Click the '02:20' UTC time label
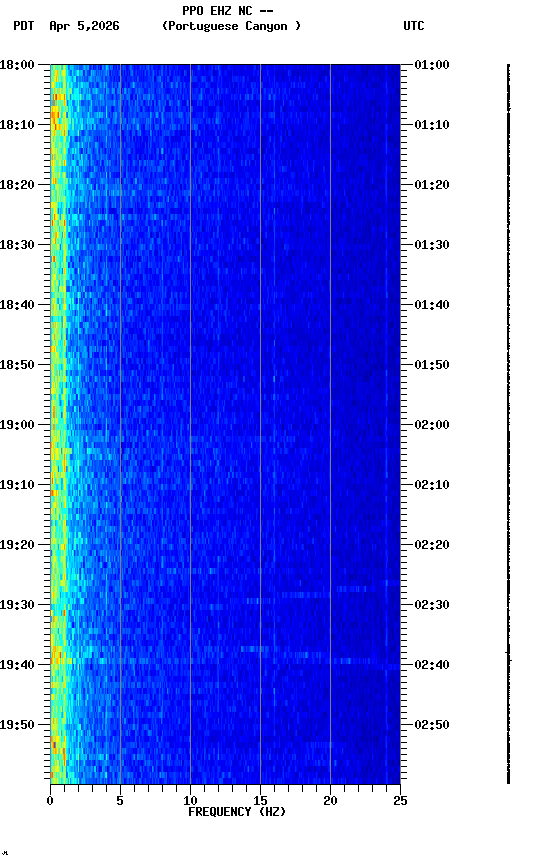Screen dimensions: 552x864 (x=432, y=546)
